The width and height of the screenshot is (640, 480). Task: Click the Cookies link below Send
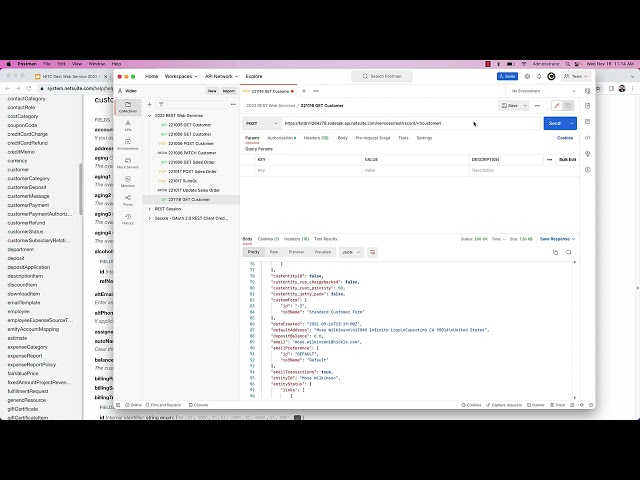click(565, 138)
